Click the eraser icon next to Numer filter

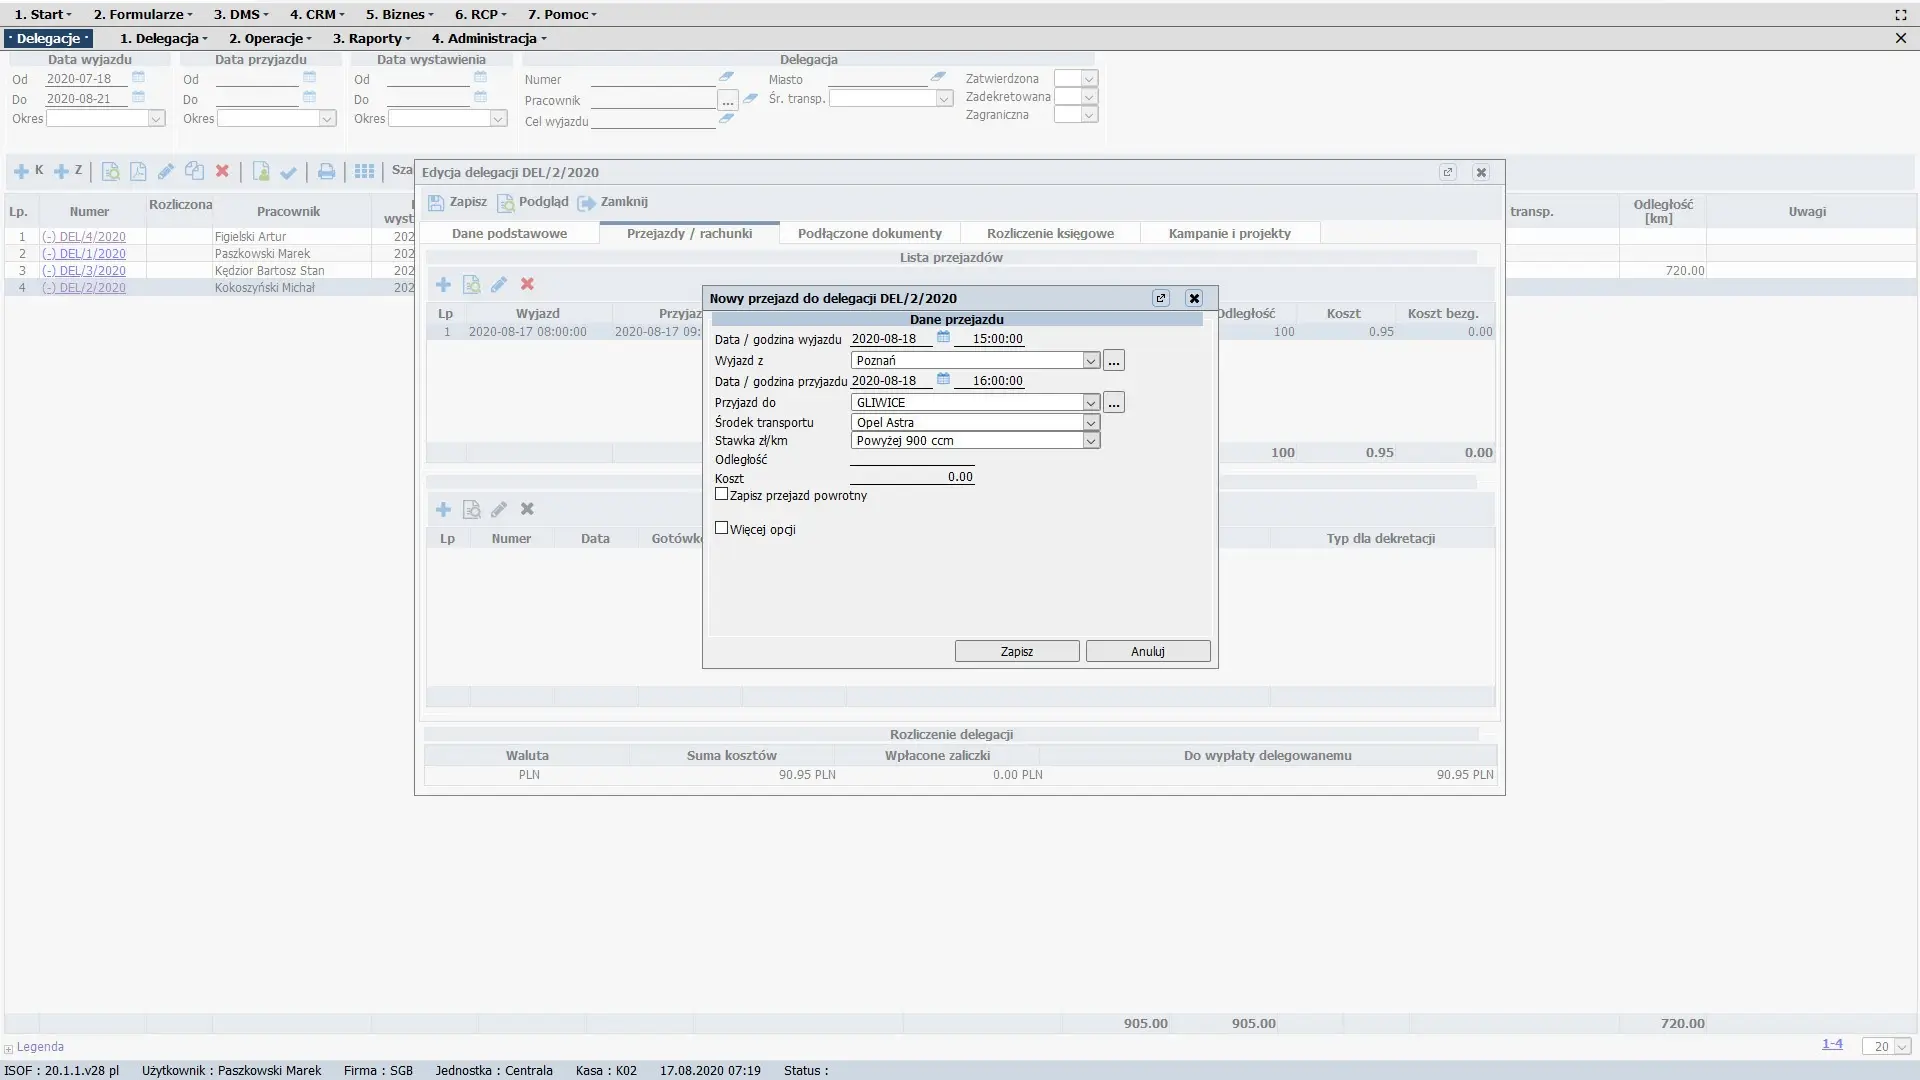[726, 77]
